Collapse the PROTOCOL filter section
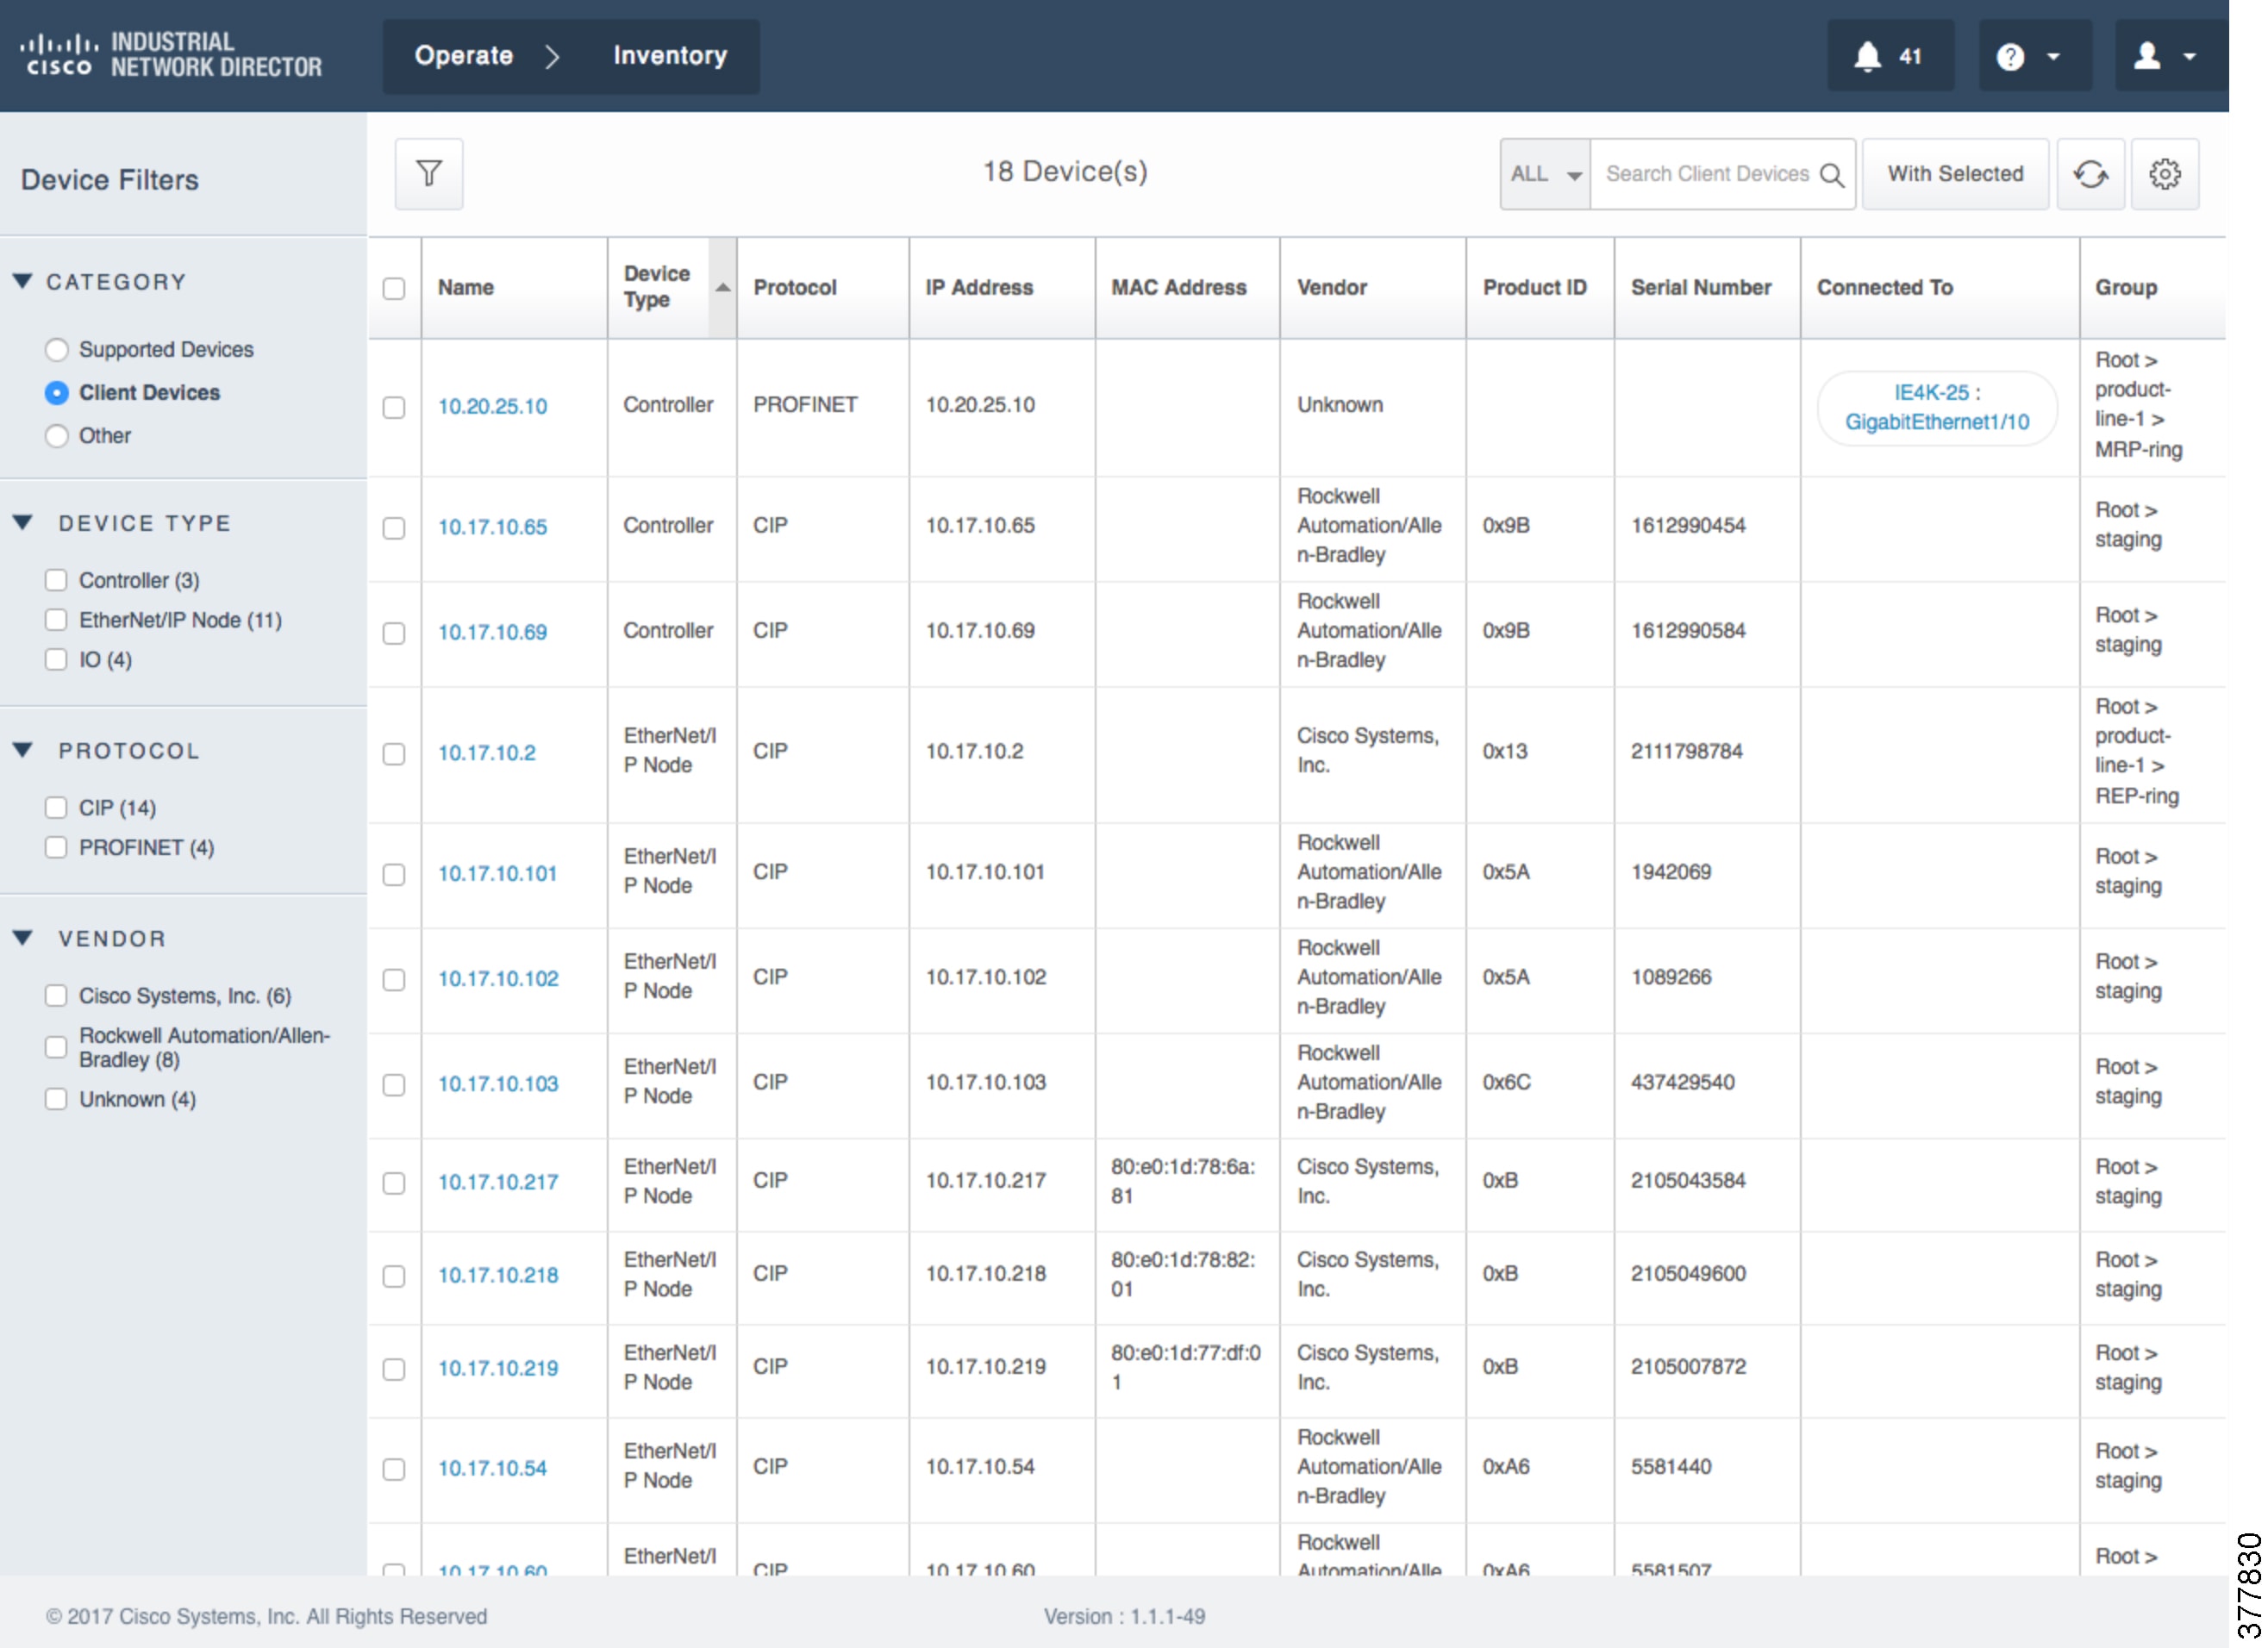This screenshot has width=2268, height=1648. point(23,750)
